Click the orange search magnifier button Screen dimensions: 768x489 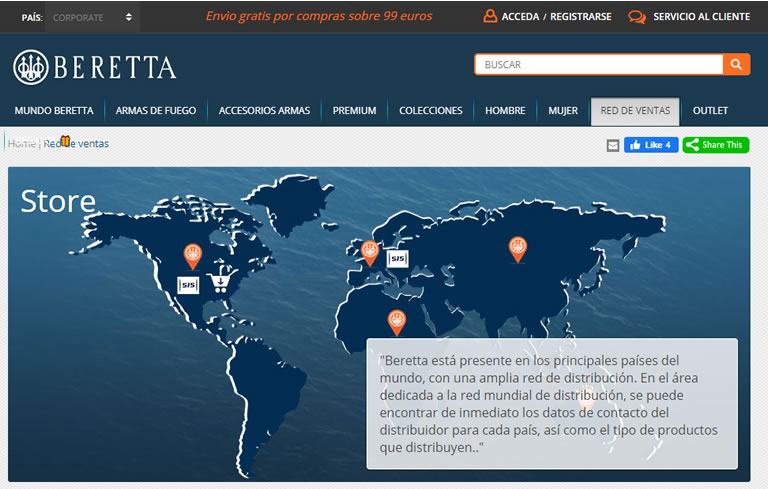736,65
